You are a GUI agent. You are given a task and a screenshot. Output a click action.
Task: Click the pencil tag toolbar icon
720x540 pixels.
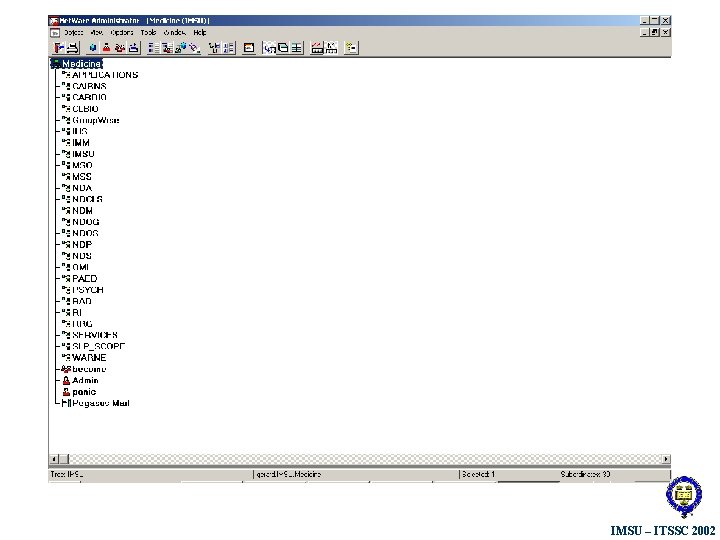click(195, 48)
